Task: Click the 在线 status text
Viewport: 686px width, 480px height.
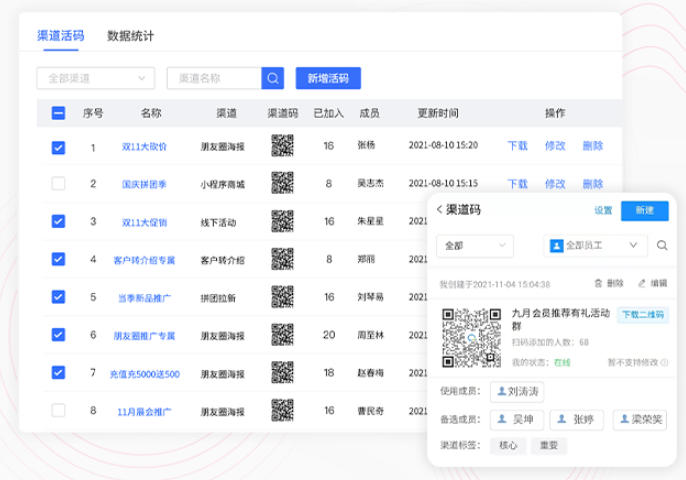Action: tap(562, 362)
